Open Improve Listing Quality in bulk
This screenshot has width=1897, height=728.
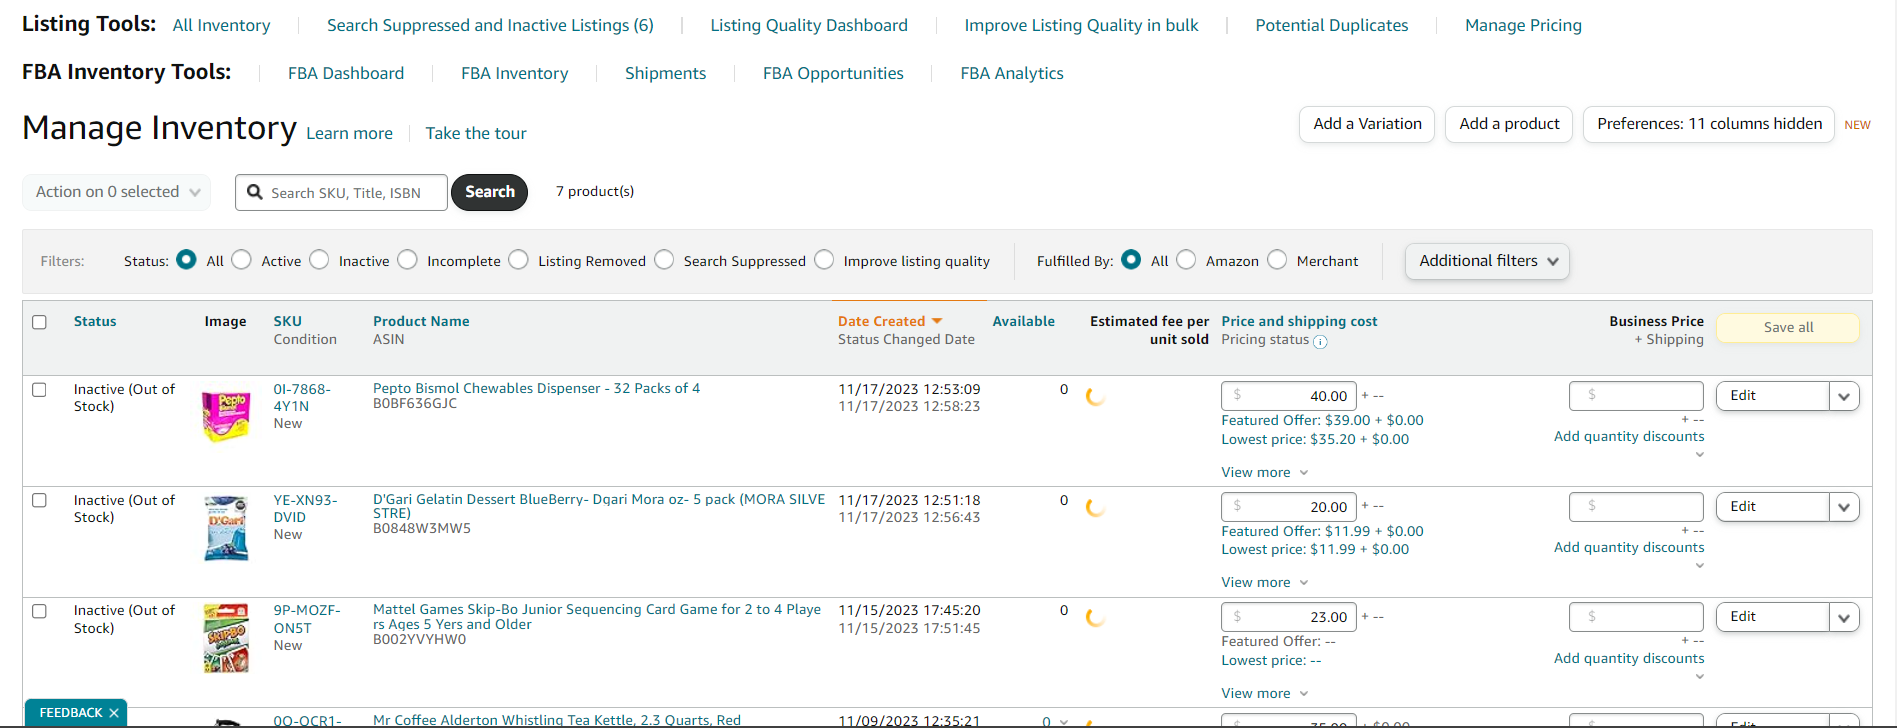point(1081,25)
